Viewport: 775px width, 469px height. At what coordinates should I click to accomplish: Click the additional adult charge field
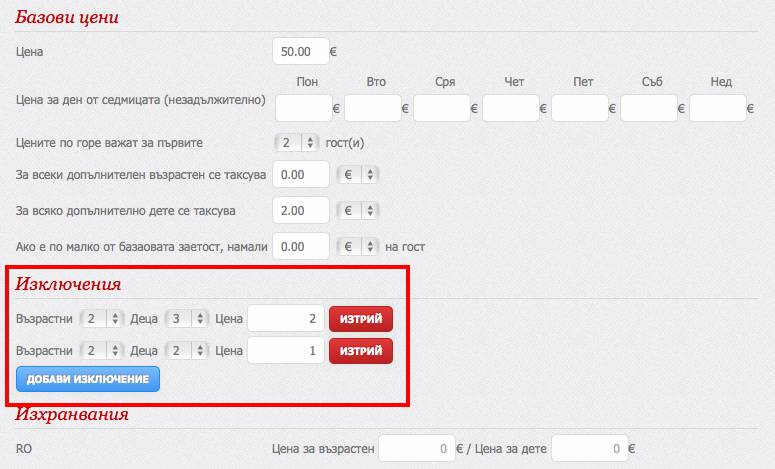(301, 174)
